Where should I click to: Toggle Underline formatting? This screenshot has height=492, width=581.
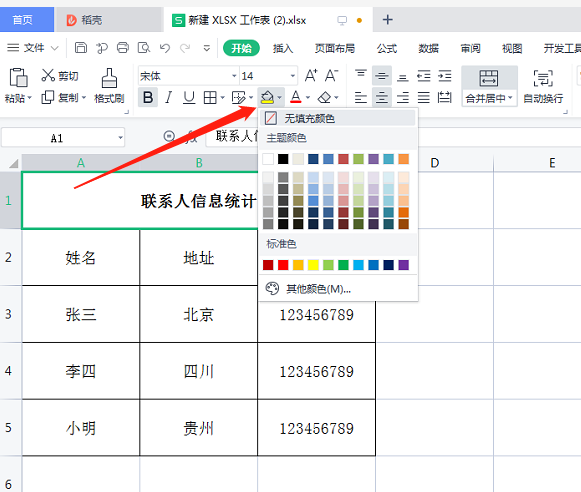tap(189, 97)
